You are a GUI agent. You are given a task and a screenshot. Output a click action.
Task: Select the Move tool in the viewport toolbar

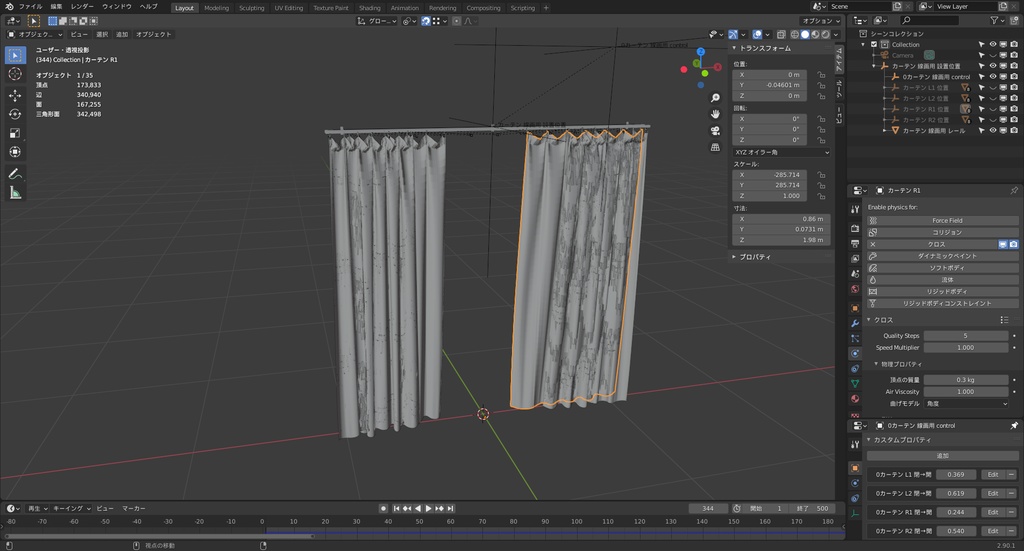15,95
